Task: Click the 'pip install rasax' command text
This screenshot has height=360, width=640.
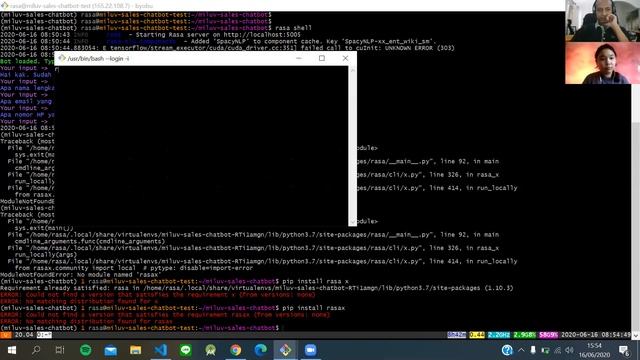Action: coord(313,308)
